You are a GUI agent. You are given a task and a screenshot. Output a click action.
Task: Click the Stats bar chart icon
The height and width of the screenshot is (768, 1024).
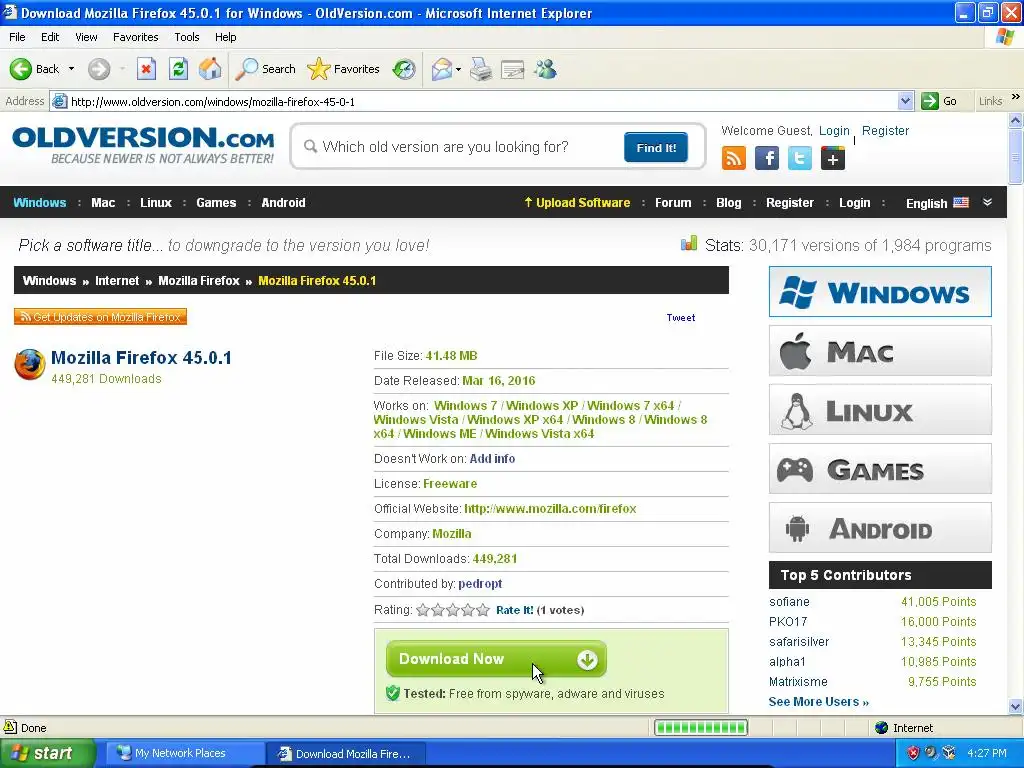[x=689, y=244]
